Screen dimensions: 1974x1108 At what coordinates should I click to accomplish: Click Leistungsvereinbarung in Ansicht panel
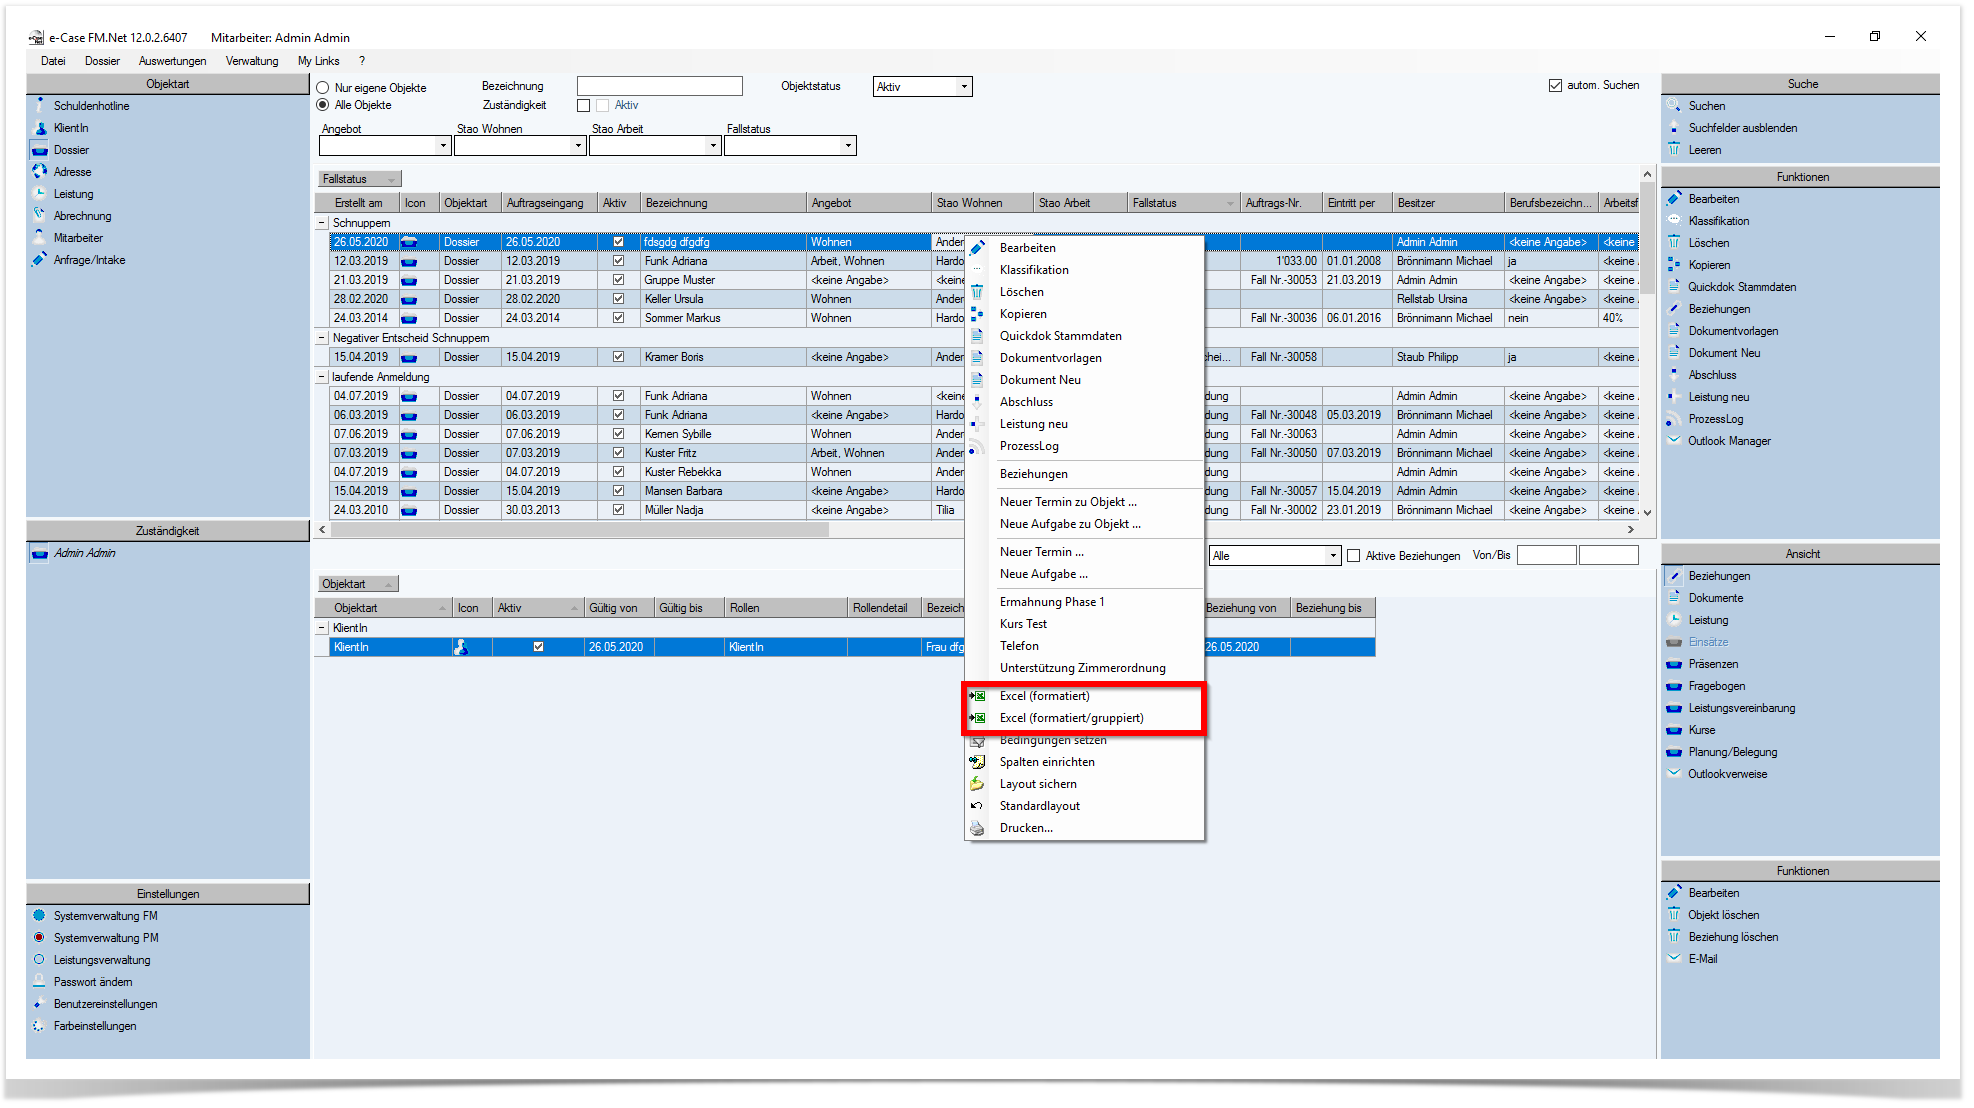(x=1742, y=708)
